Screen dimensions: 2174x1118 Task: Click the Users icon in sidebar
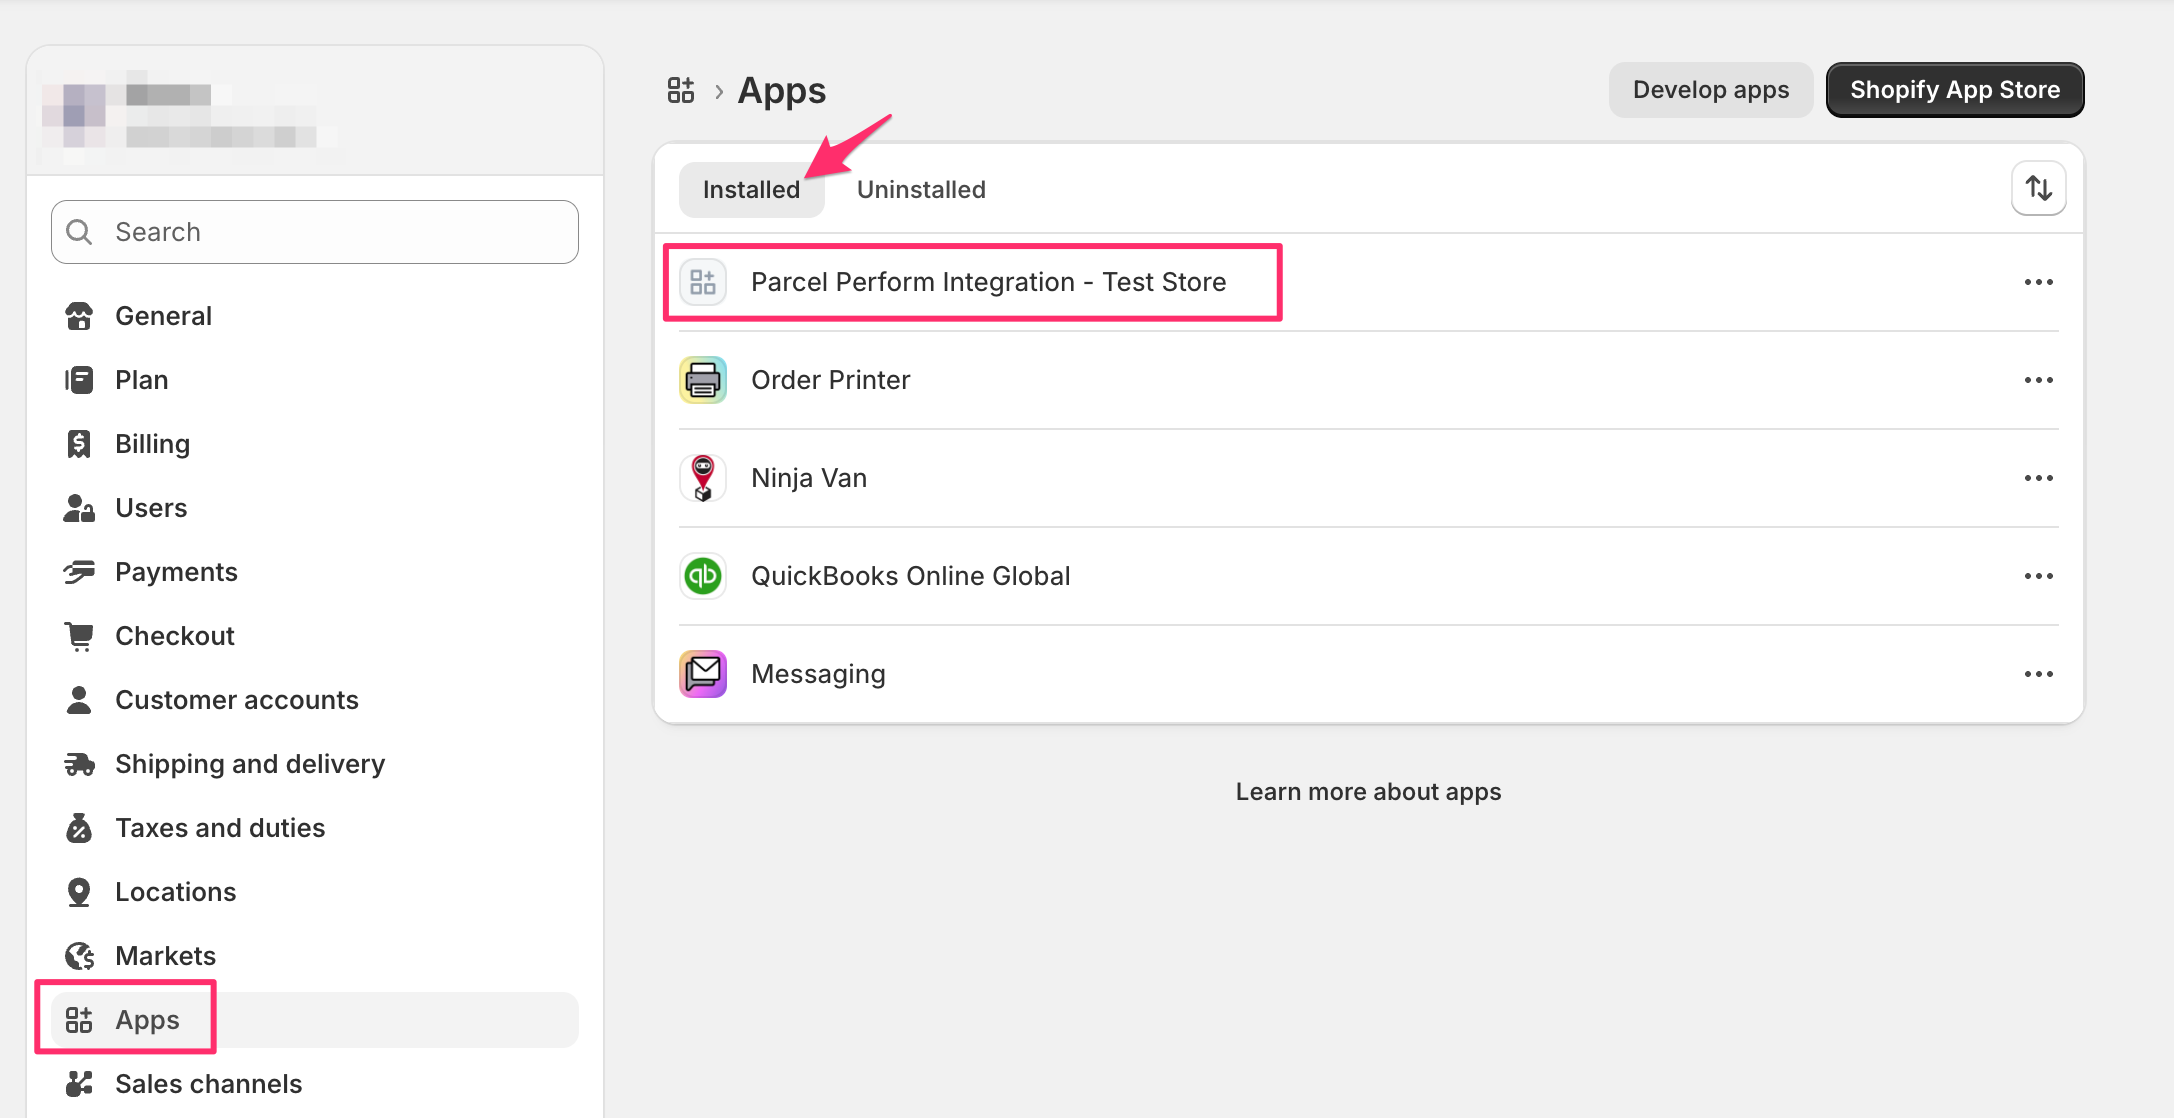[79, 508]
